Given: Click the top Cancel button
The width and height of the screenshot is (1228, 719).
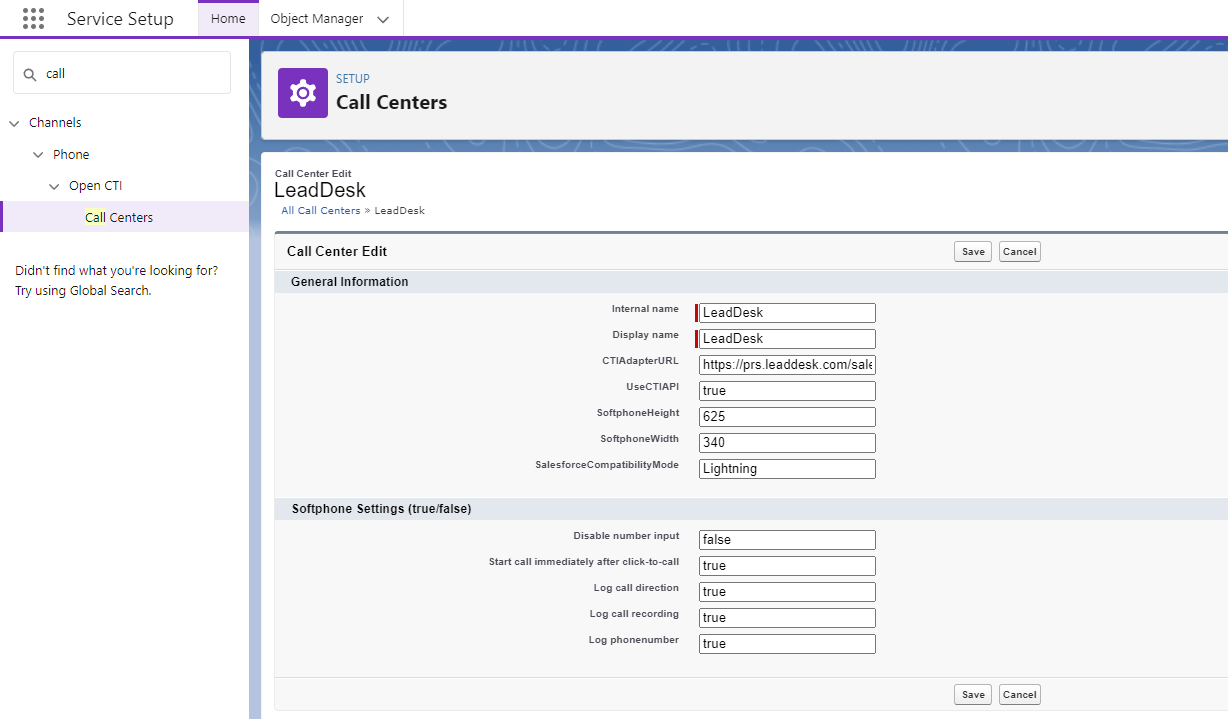Looking at the screenshot, I should pos(1020,252).
